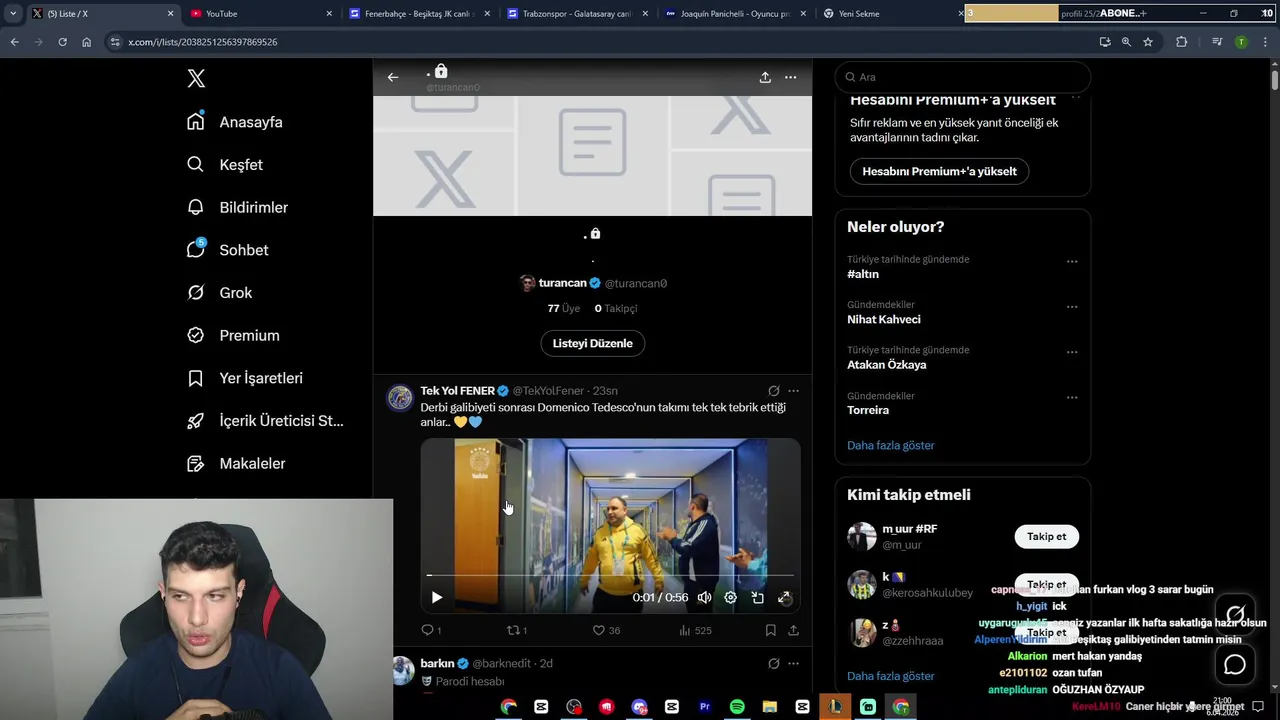
Task: View the 77 Üye members
Action: point(563,308)
